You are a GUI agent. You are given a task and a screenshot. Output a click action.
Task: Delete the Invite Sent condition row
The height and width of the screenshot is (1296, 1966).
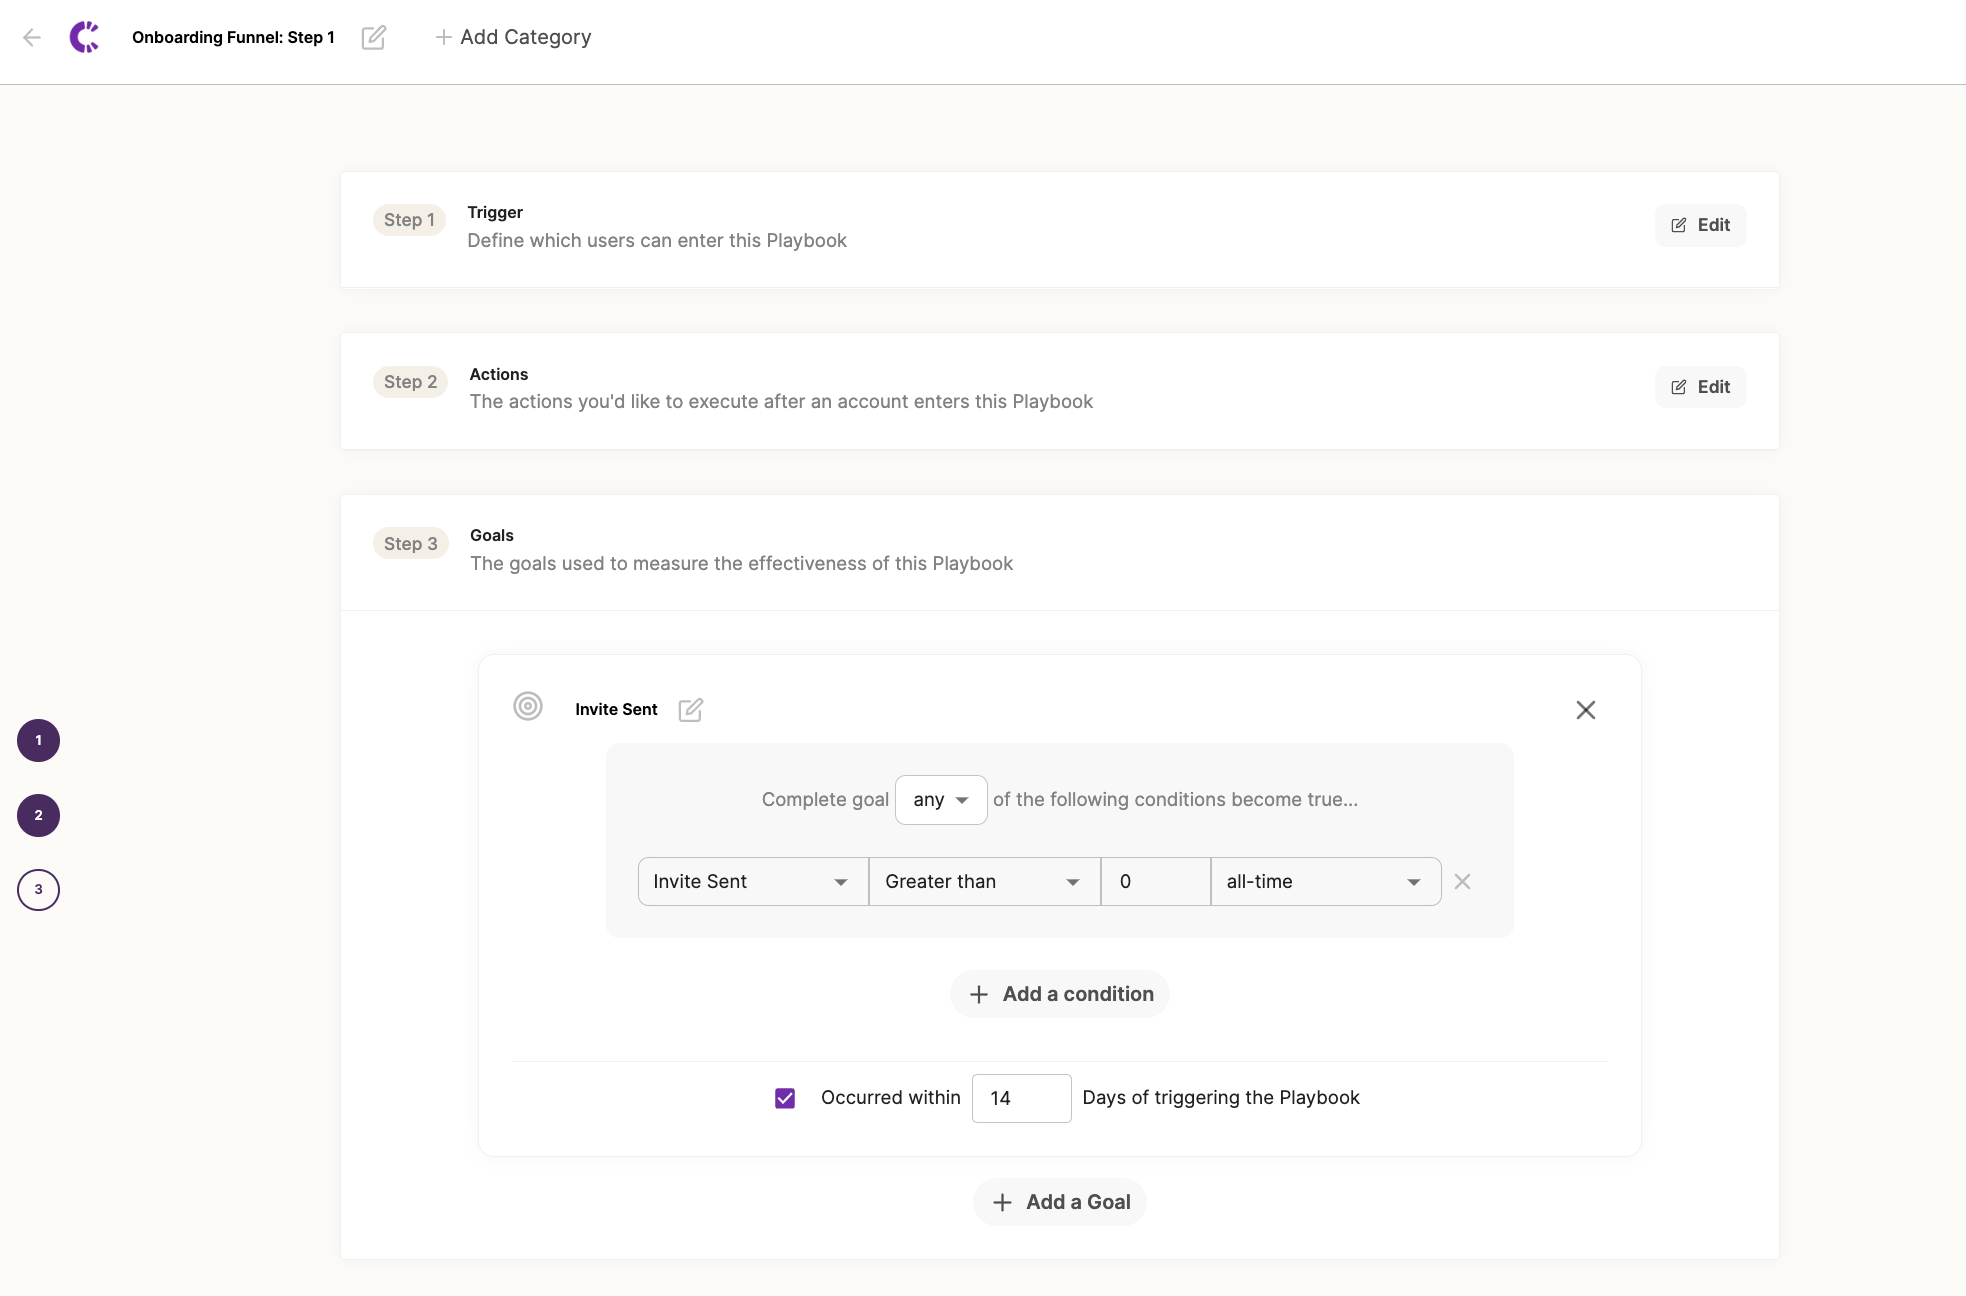tap(1462, 882)
